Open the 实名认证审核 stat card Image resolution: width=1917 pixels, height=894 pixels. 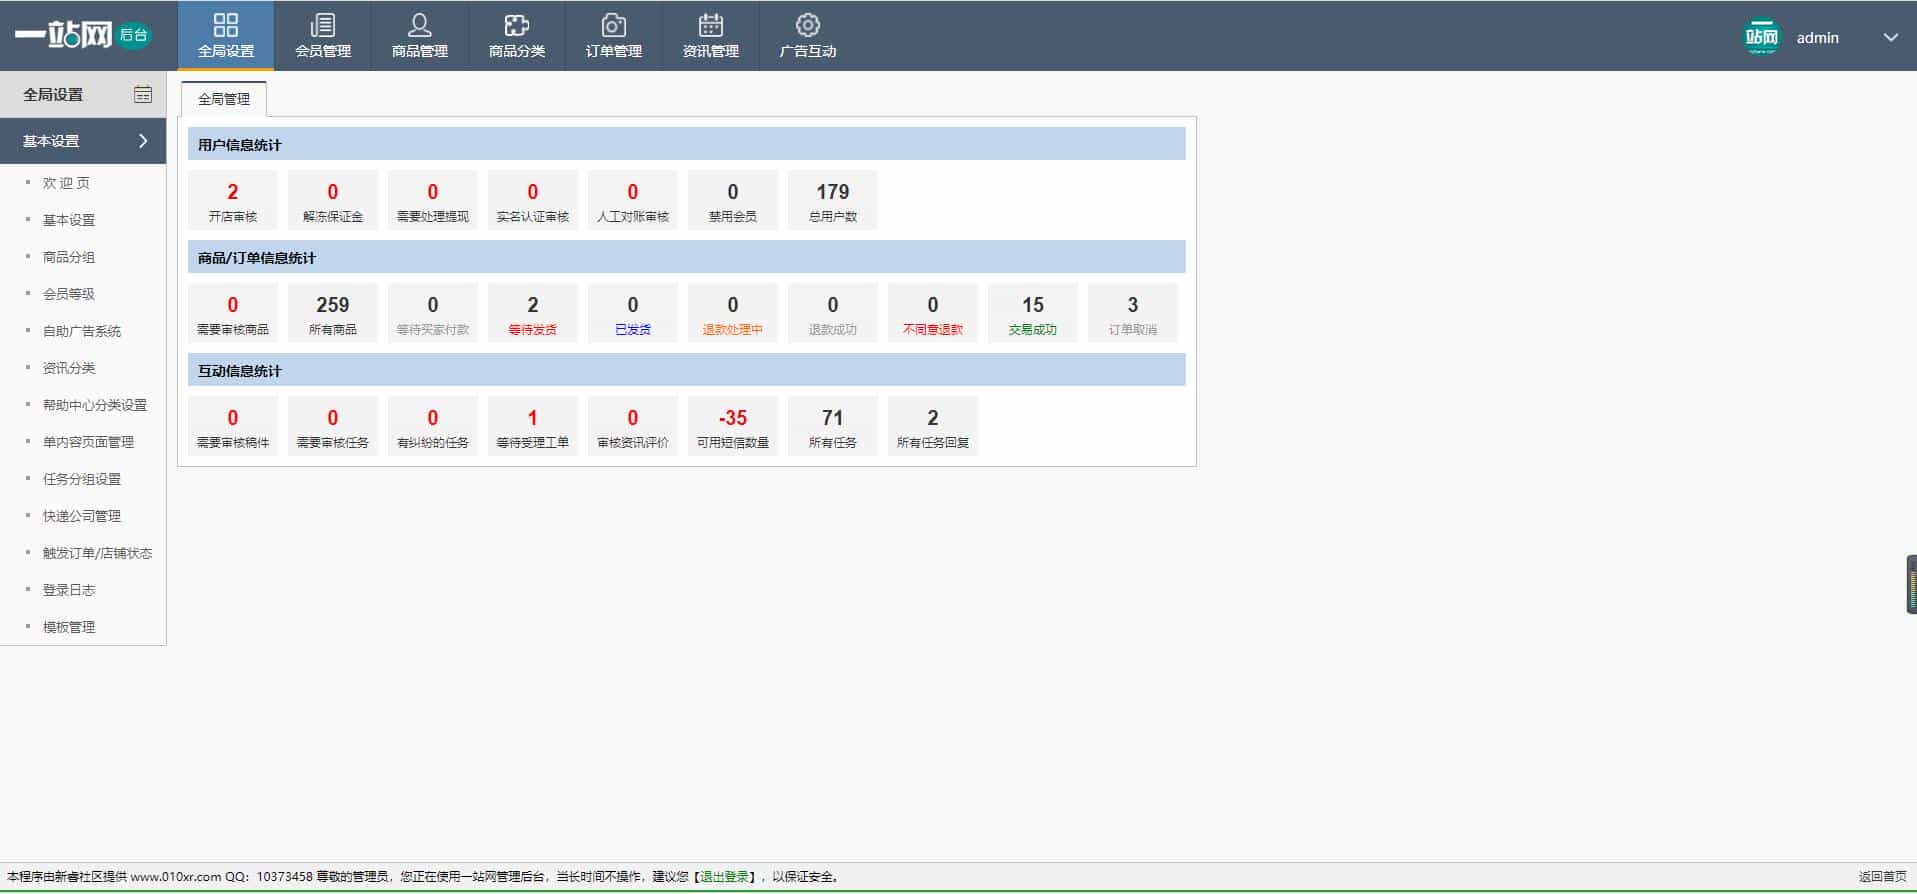click(533, 200)
